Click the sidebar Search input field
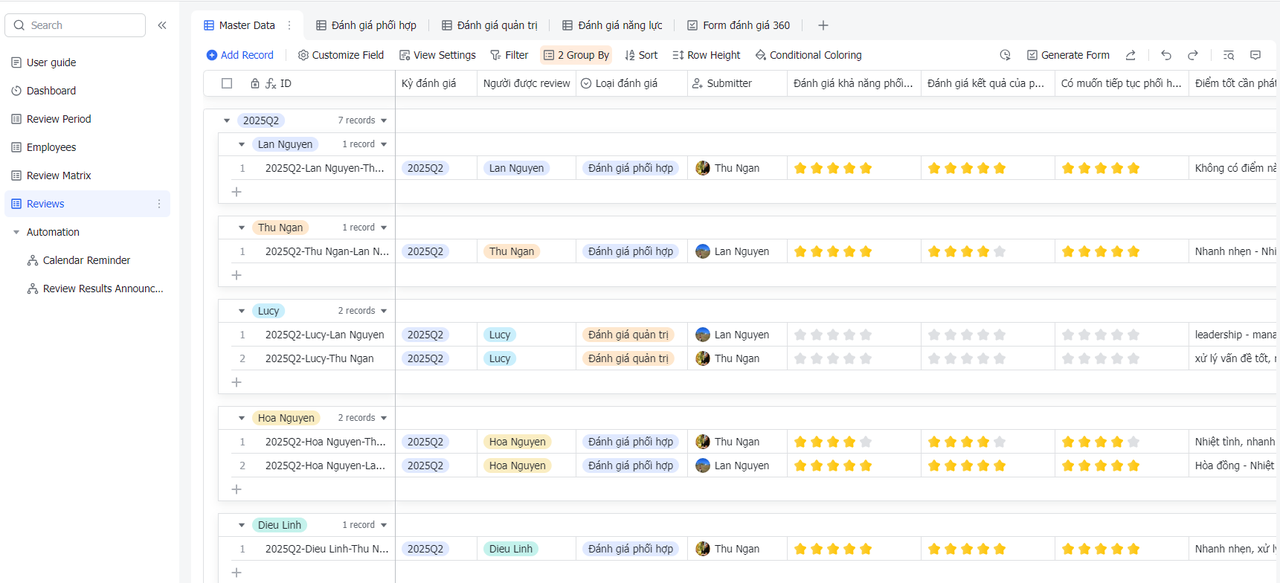1280x583 pixels. pos(80,25)
